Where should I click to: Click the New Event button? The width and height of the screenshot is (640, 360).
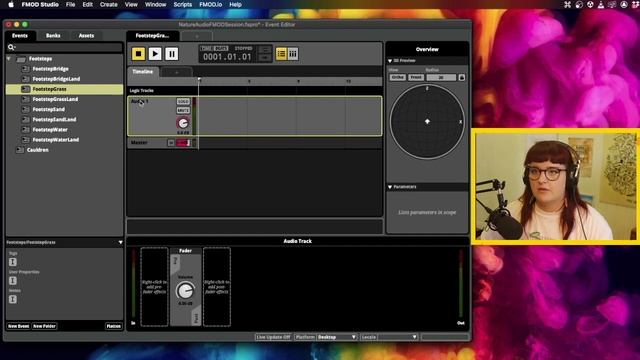point(18,326)
